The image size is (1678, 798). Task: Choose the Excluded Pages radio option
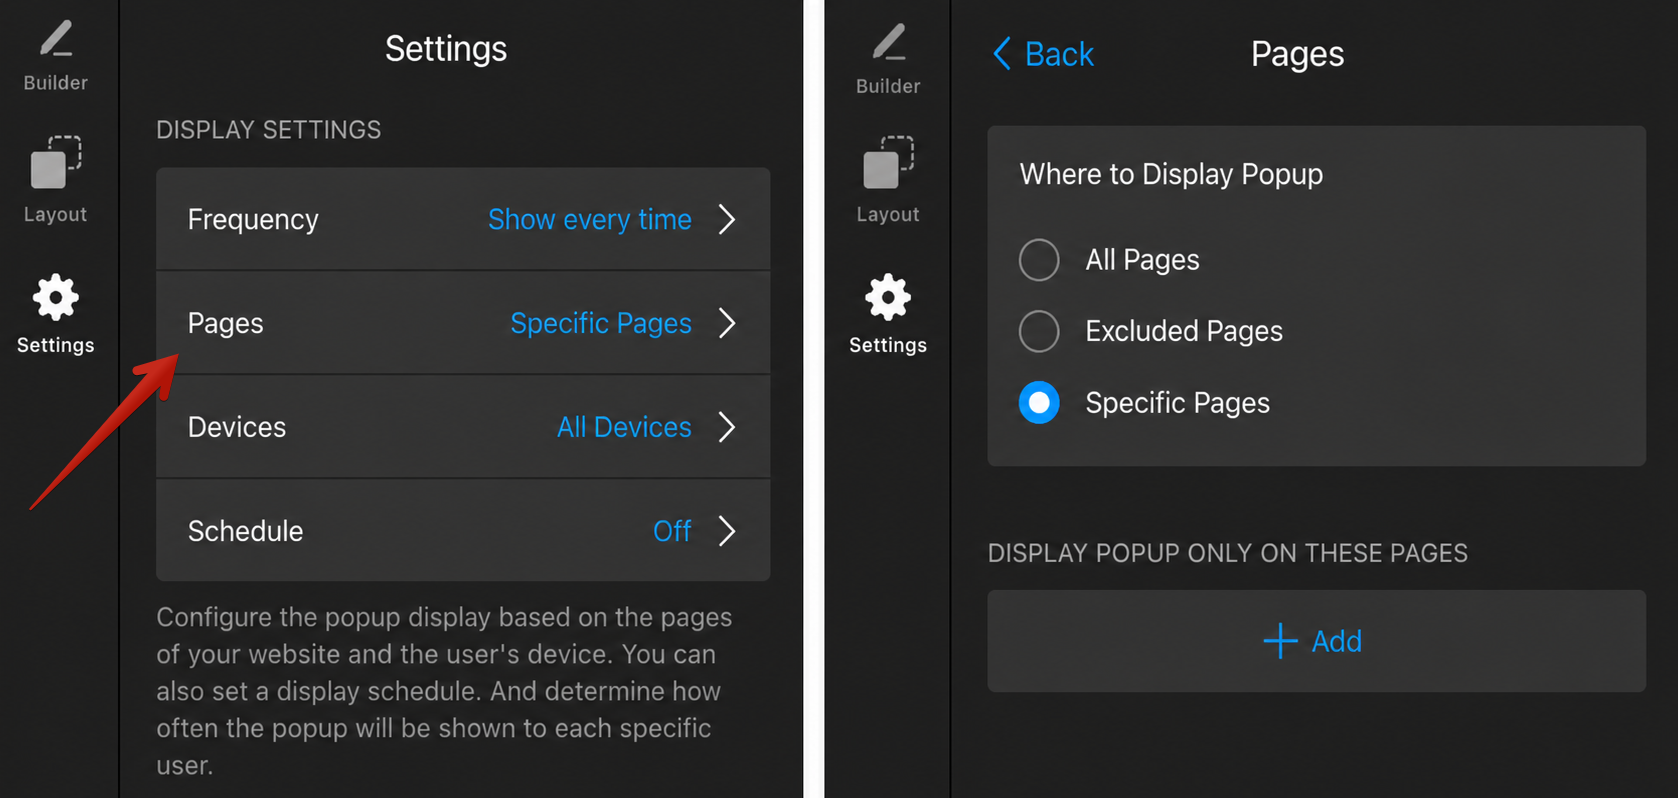point(1039,331)
